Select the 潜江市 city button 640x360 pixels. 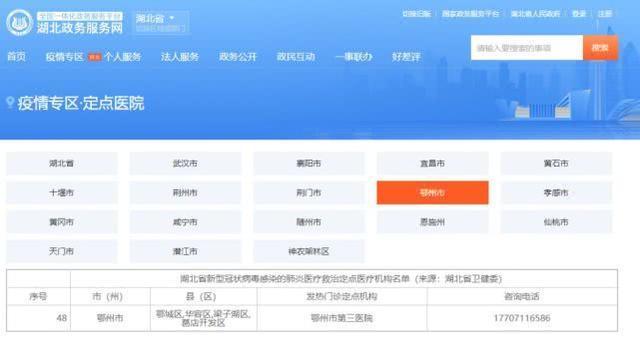click(x=185, y=251)
